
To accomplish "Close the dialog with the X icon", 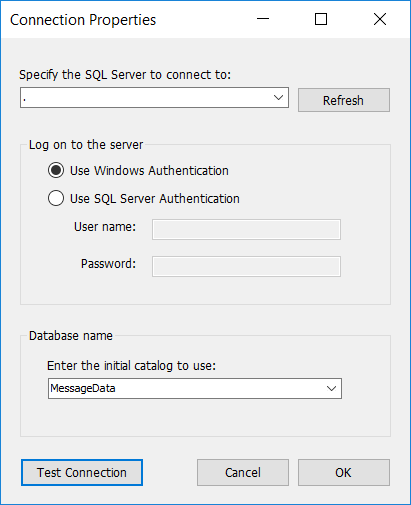I will [x=380, y=19].
